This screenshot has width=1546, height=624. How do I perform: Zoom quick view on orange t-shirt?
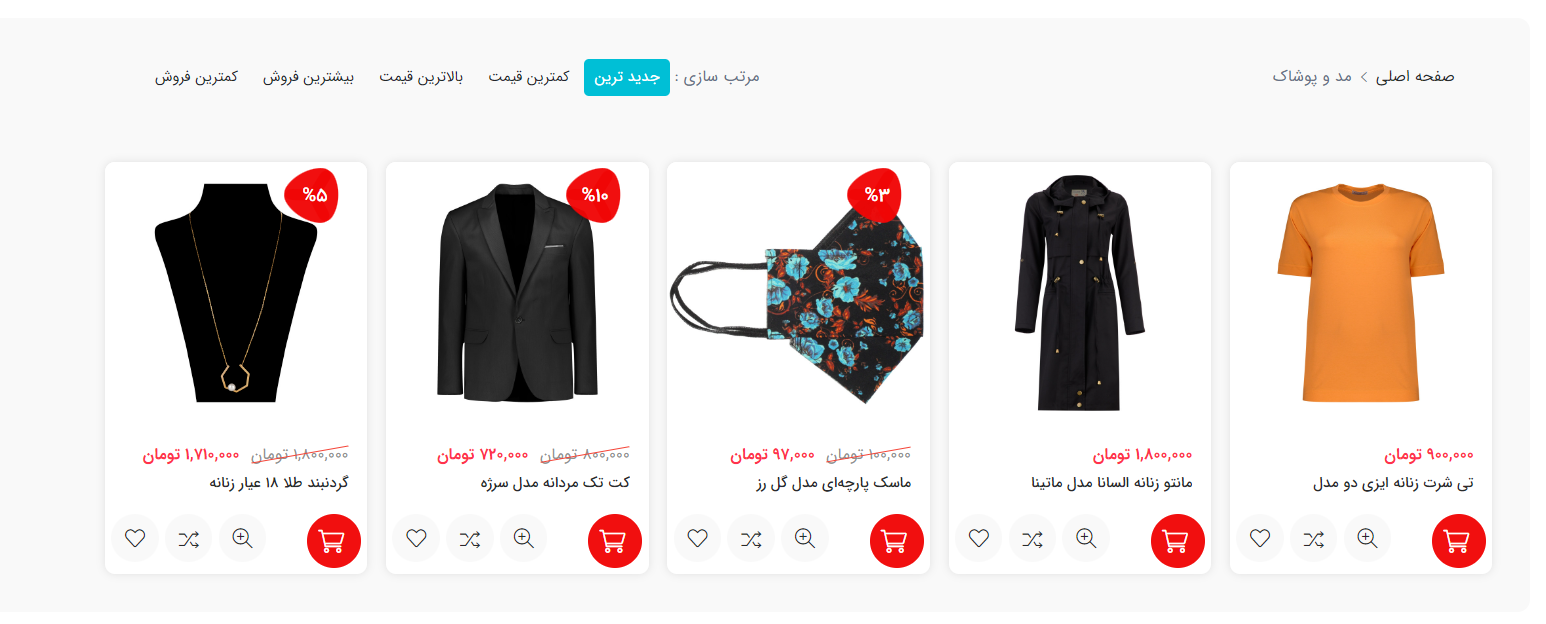(x=1367, y=539)
